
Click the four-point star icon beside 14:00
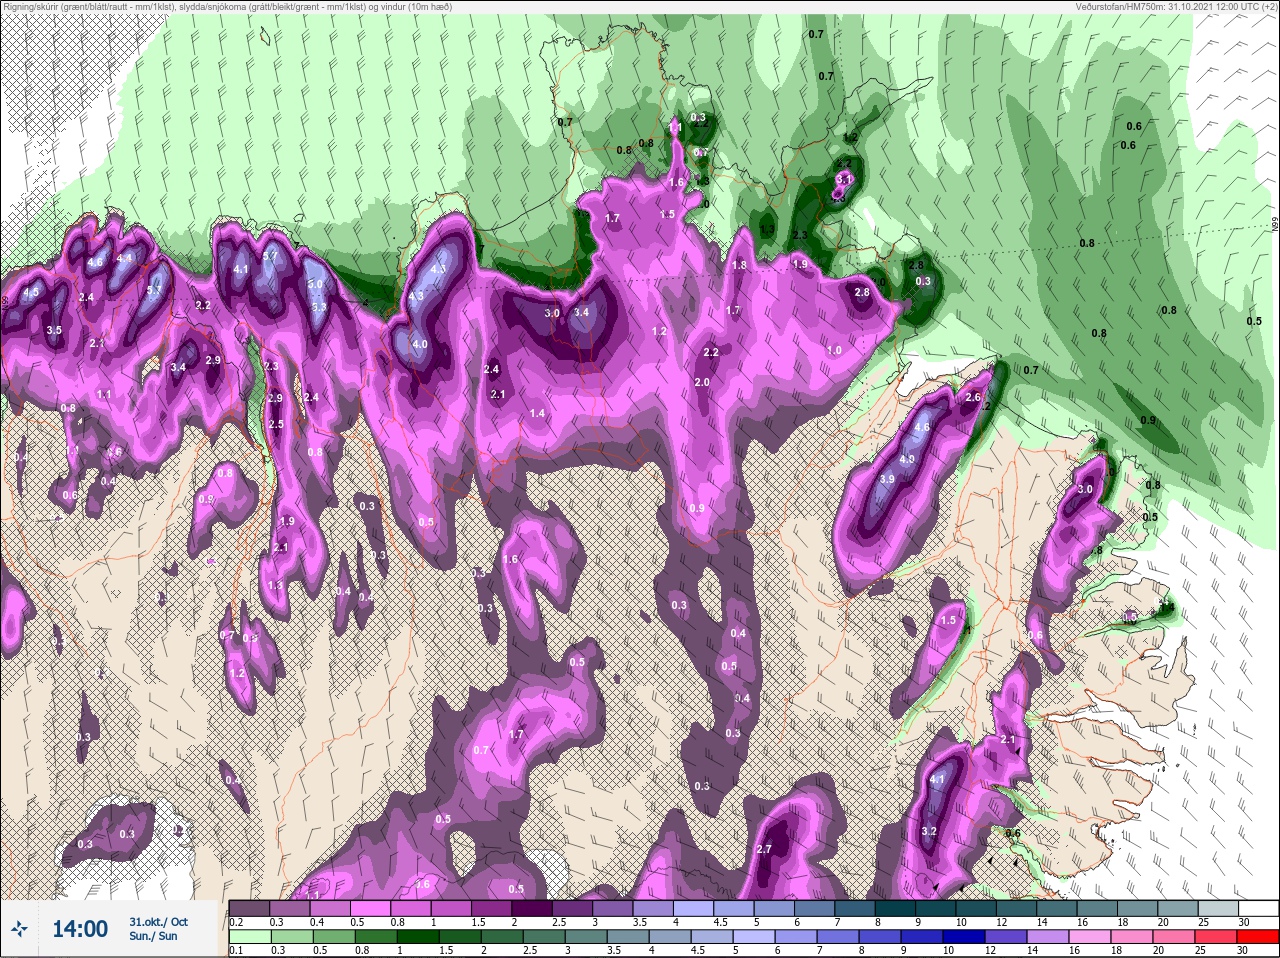point(20,929)
